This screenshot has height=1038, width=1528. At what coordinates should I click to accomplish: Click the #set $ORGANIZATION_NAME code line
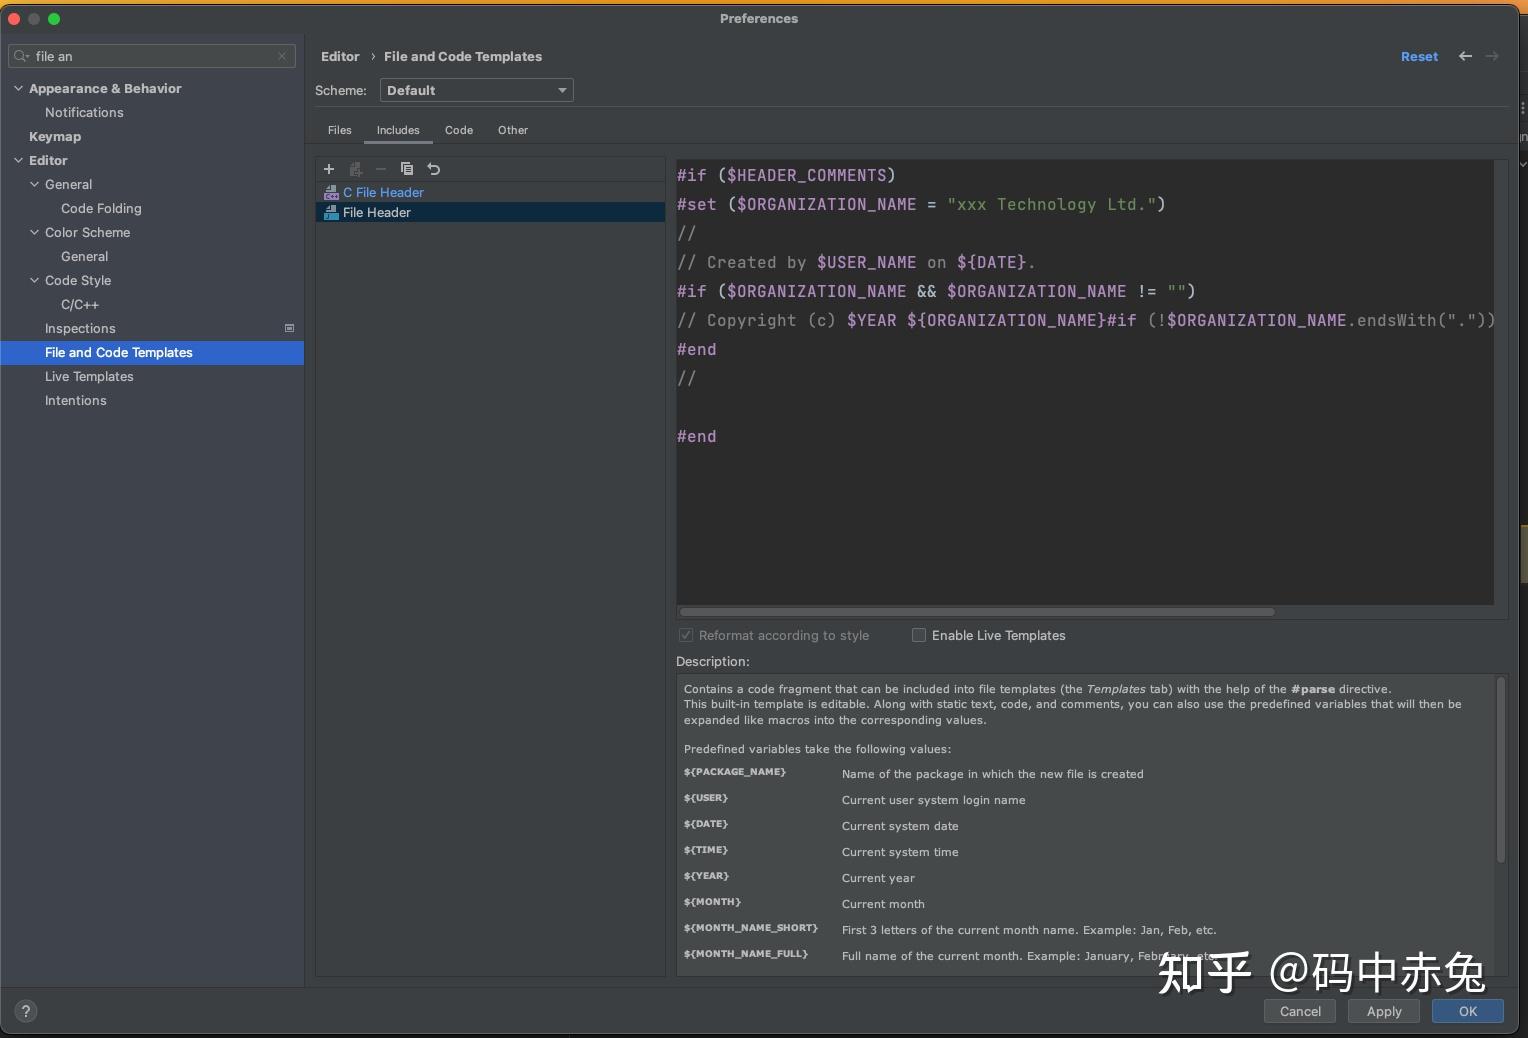tap(921, 204)
